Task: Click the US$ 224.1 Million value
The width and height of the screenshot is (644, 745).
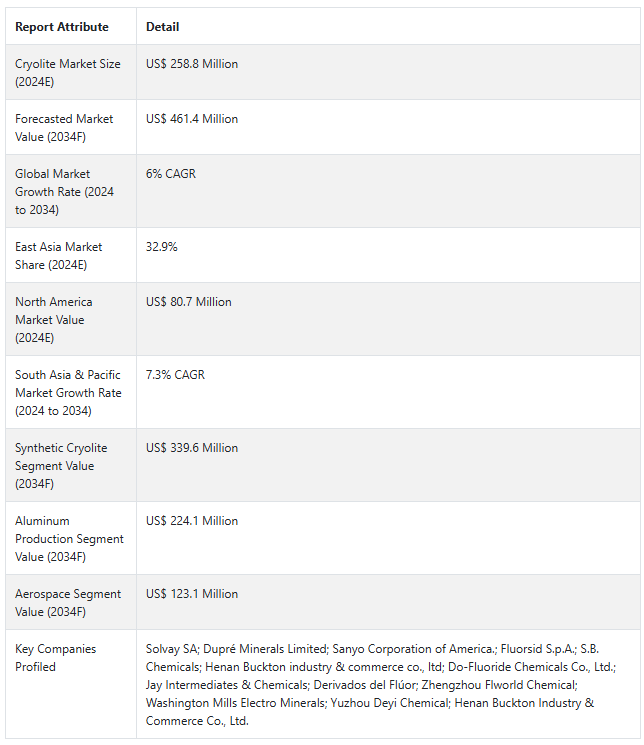Action: click(x=192, y=521)
